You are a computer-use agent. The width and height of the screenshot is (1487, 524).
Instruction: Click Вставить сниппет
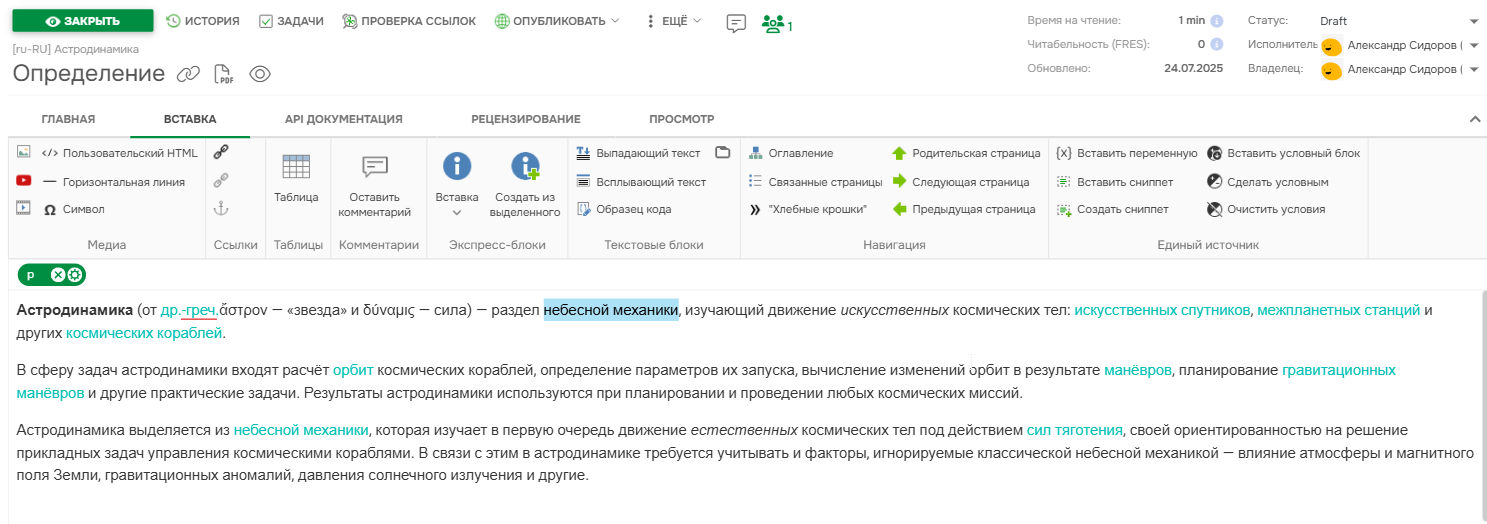1115,182
